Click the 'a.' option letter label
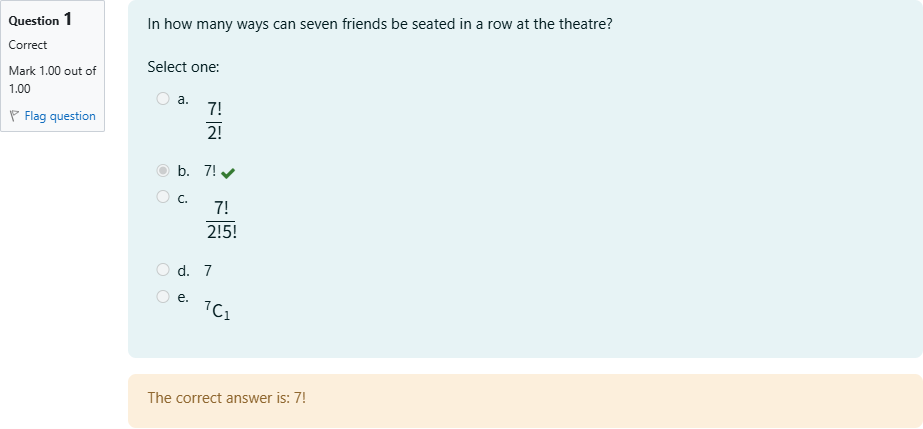The width and height of the screenshot is (923, 429). click(x=183, y=98)
